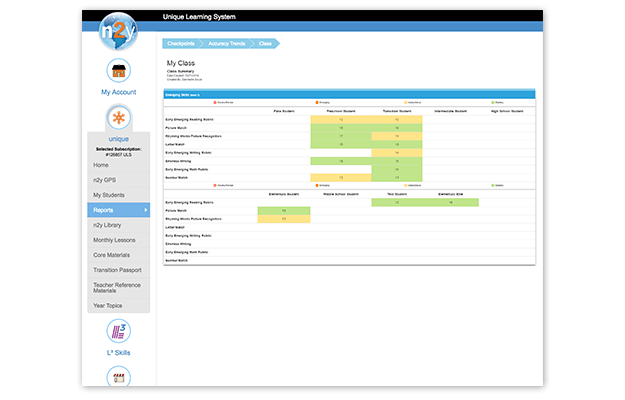
Task: Click the Transition Student column header
Action: [397, 111]
